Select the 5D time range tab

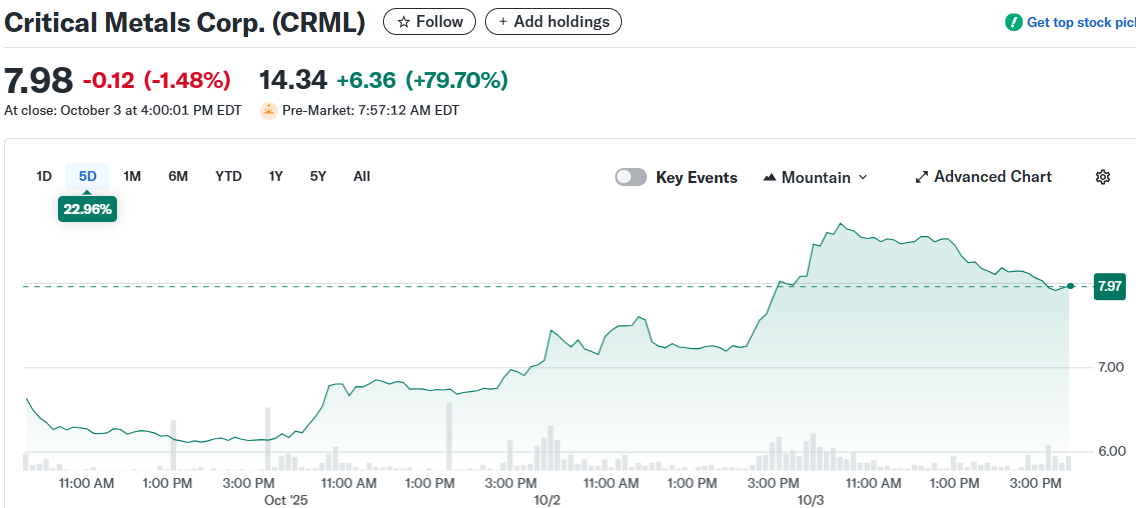[88, 176]
